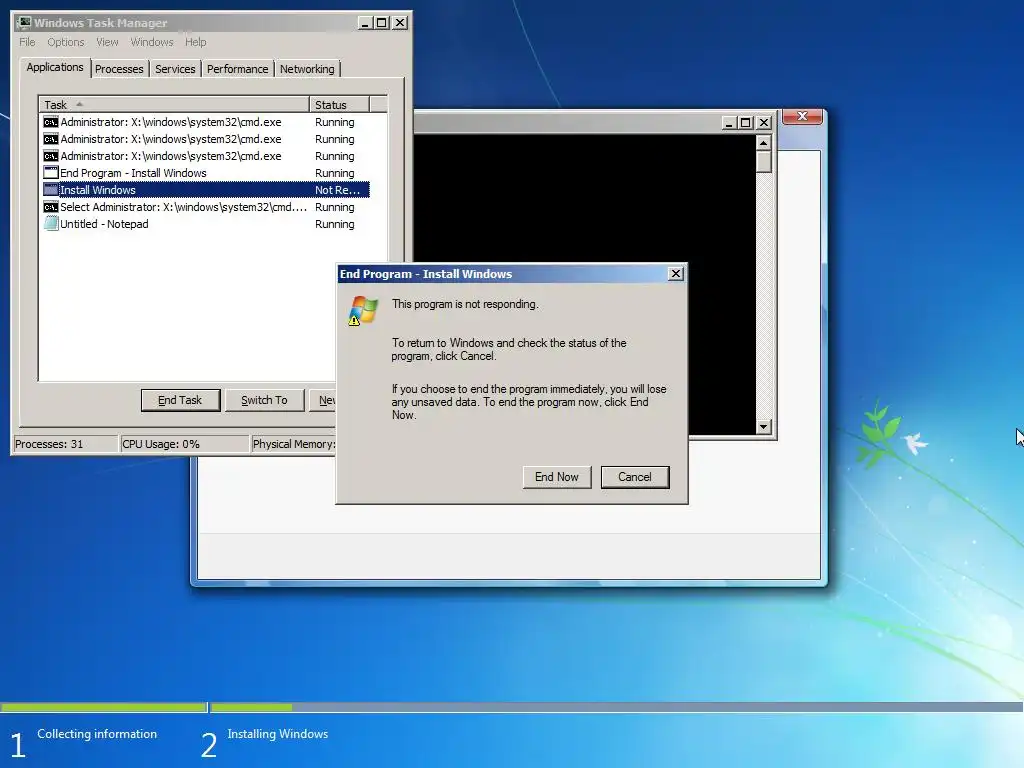Switch to the Performance tab
The image size is (1024, 768).
(237, 69)
